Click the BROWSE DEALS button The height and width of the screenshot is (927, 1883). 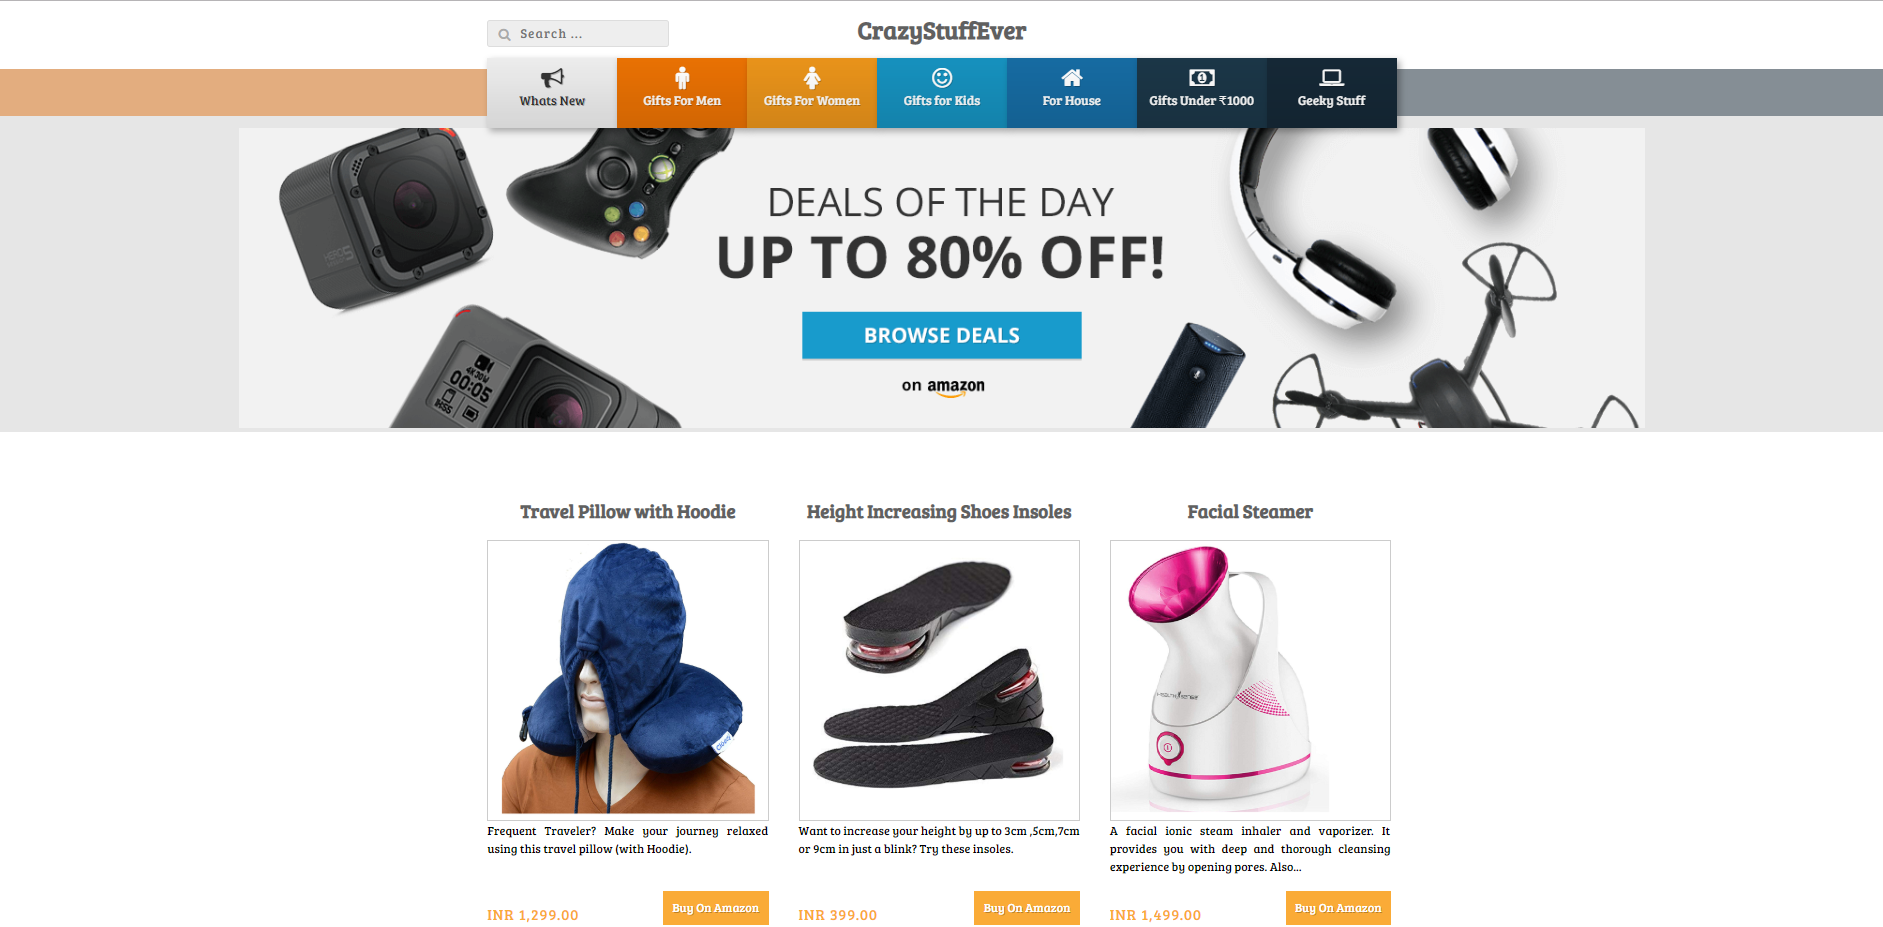click(942, 335)
